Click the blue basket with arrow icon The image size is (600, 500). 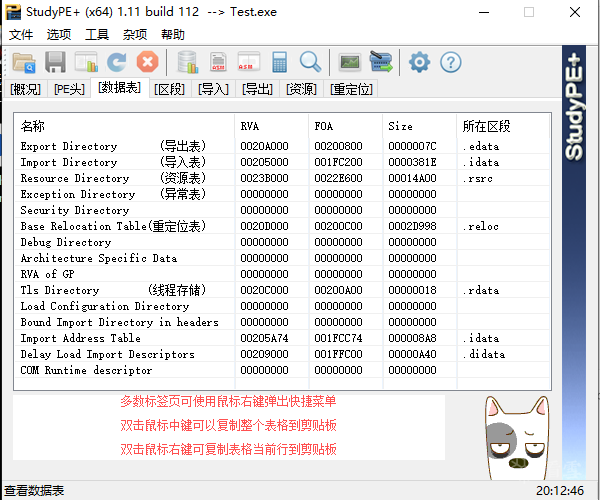pos(381,62)
